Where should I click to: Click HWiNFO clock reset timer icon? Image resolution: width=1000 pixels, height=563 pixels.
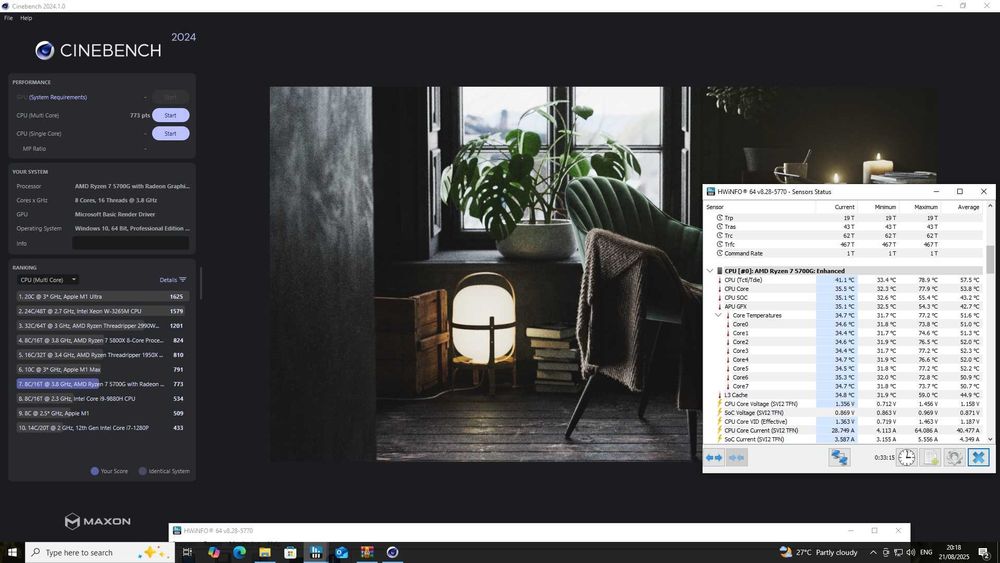(x=906, y=457)
